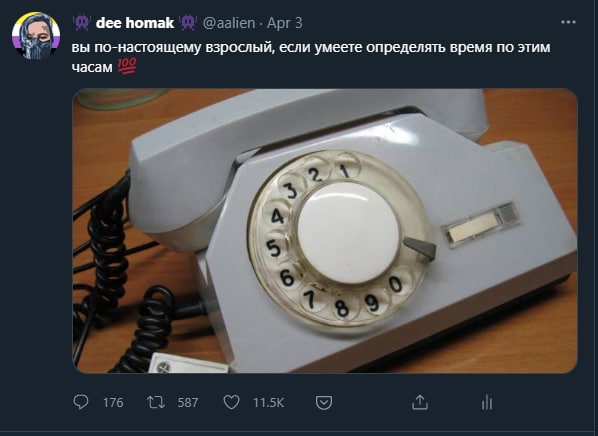Open the @aalien handle link

tap(229, 23)
